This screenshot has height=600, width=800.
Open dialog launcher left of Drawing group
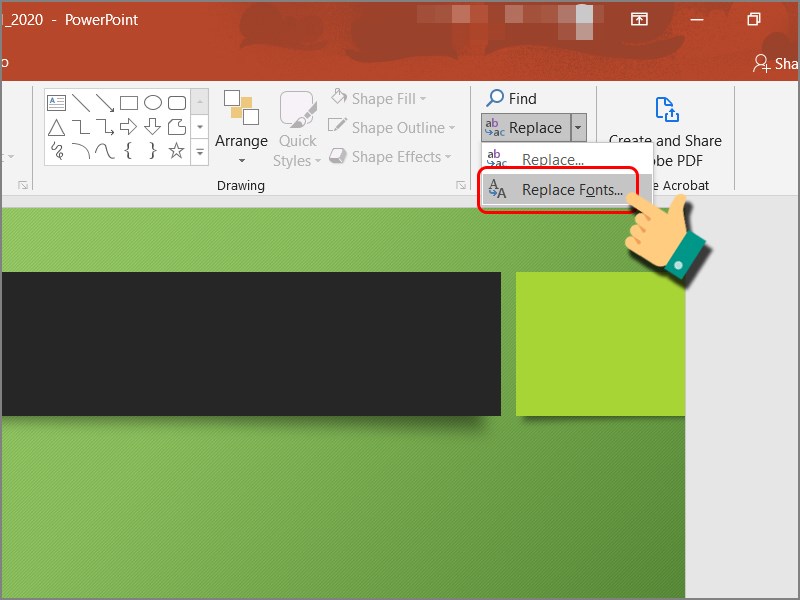point(23,185)
